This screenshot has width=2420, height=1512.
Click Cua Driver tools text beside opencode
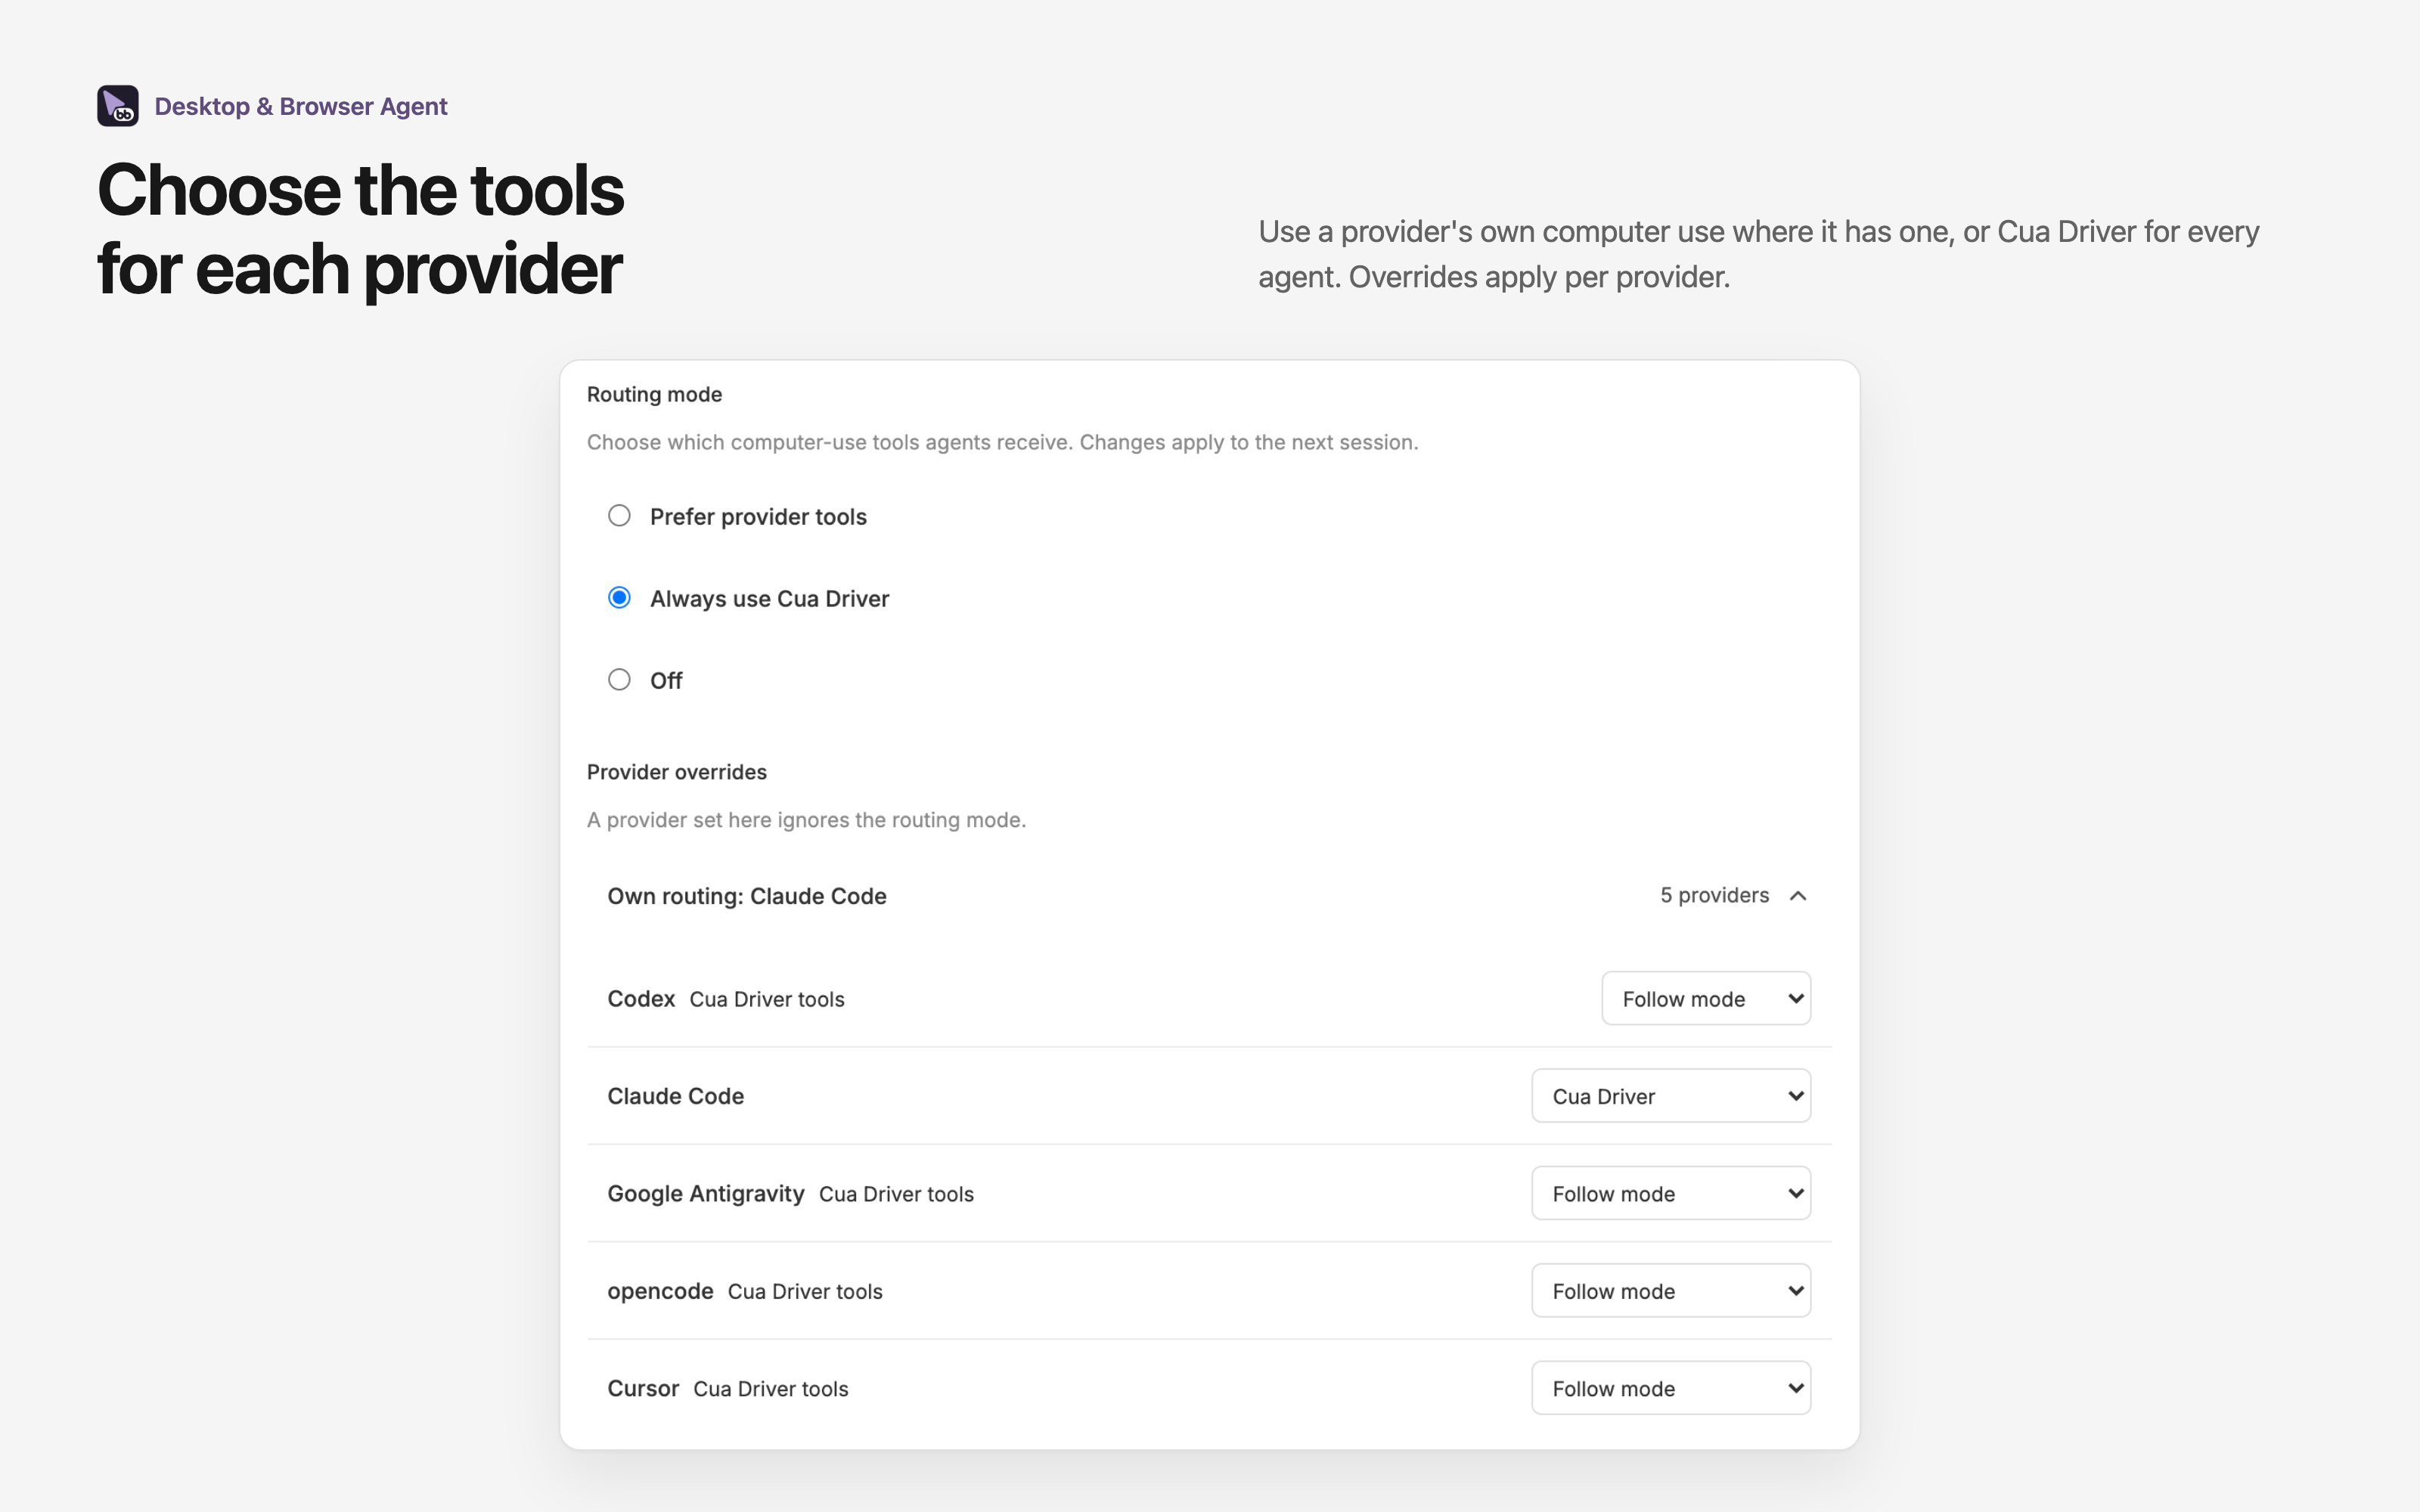click(805, 1291)
